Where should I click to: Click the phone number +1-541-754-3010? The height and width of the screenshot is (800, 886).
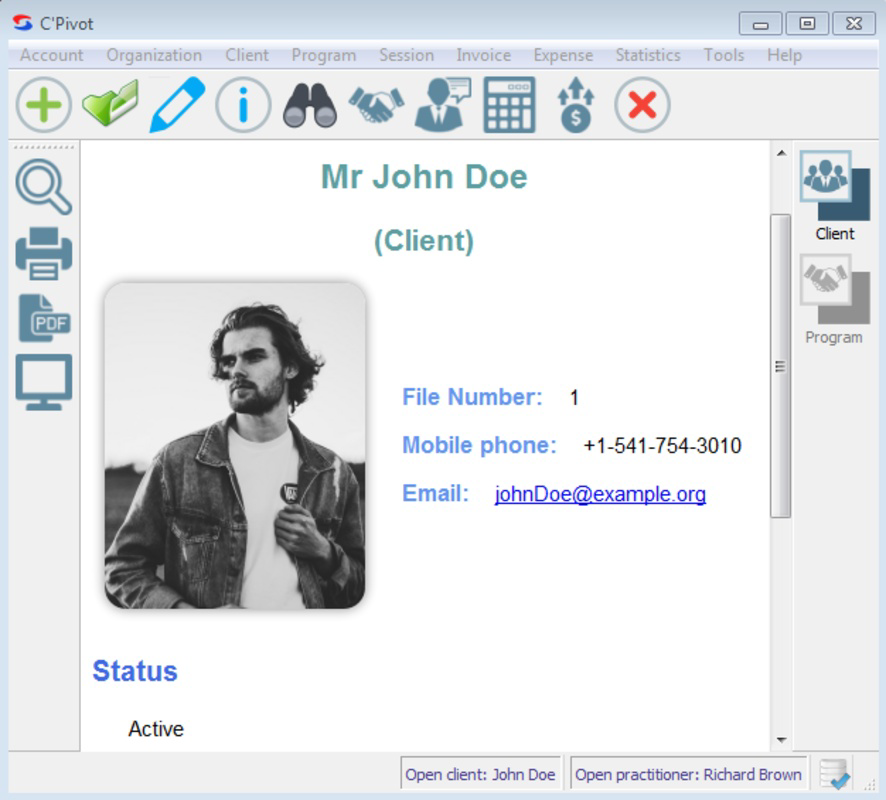point(662,446)
